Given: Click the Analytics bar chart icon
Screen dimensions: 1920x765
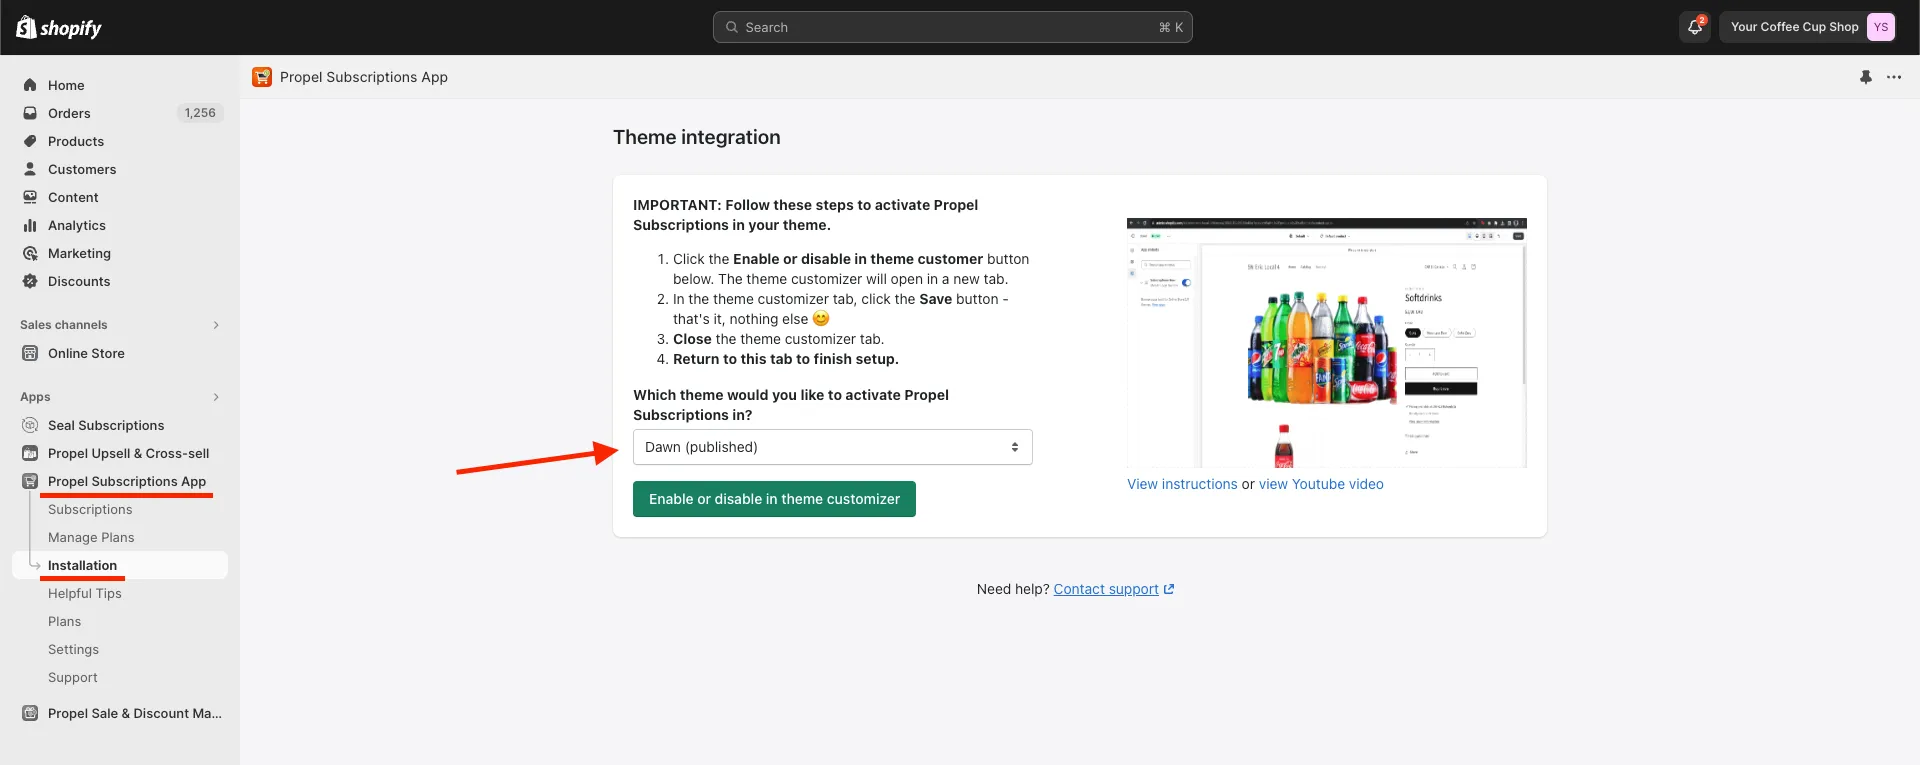Looking at the screenshot, I should tap(30, 225).
